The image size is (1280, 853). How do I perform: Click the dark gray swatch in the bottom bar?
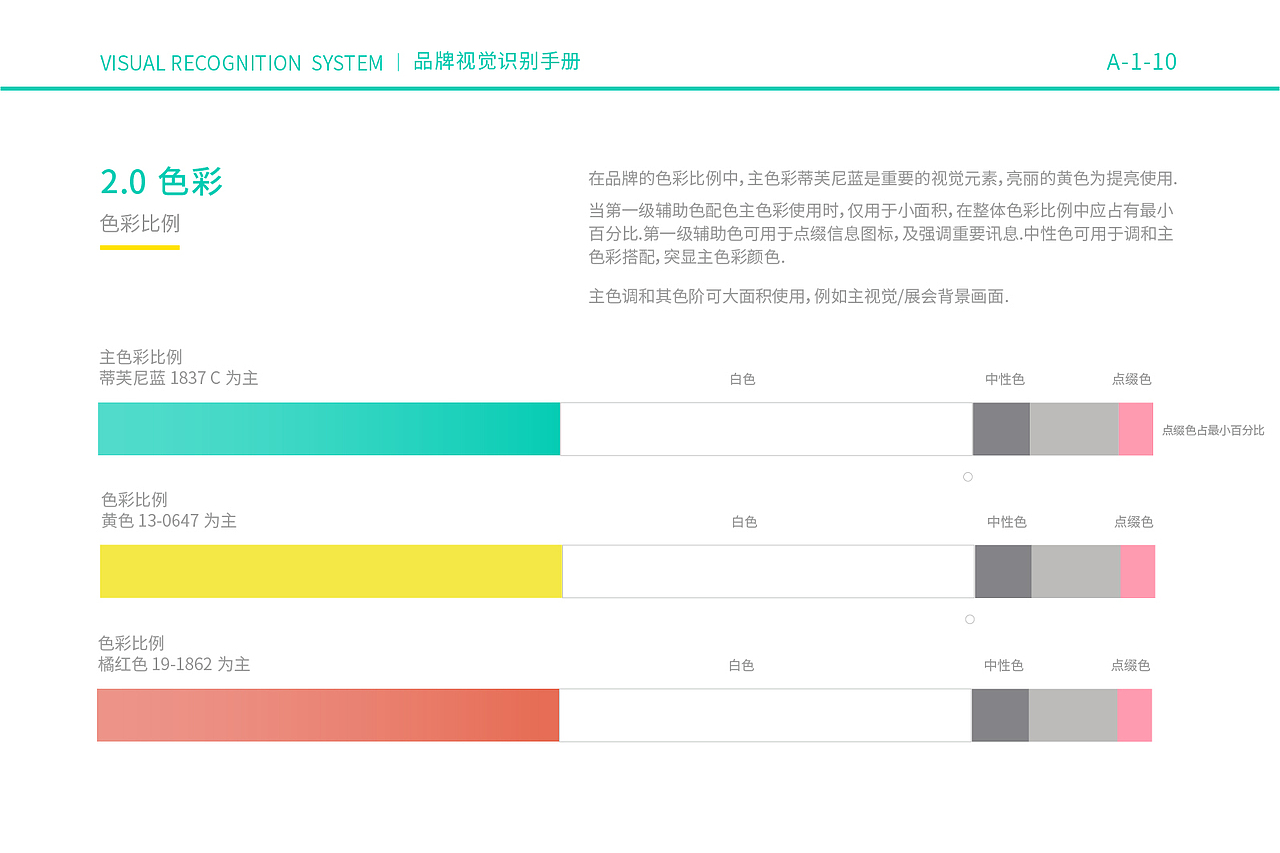pyautogui.click(x=1000, y=715)
